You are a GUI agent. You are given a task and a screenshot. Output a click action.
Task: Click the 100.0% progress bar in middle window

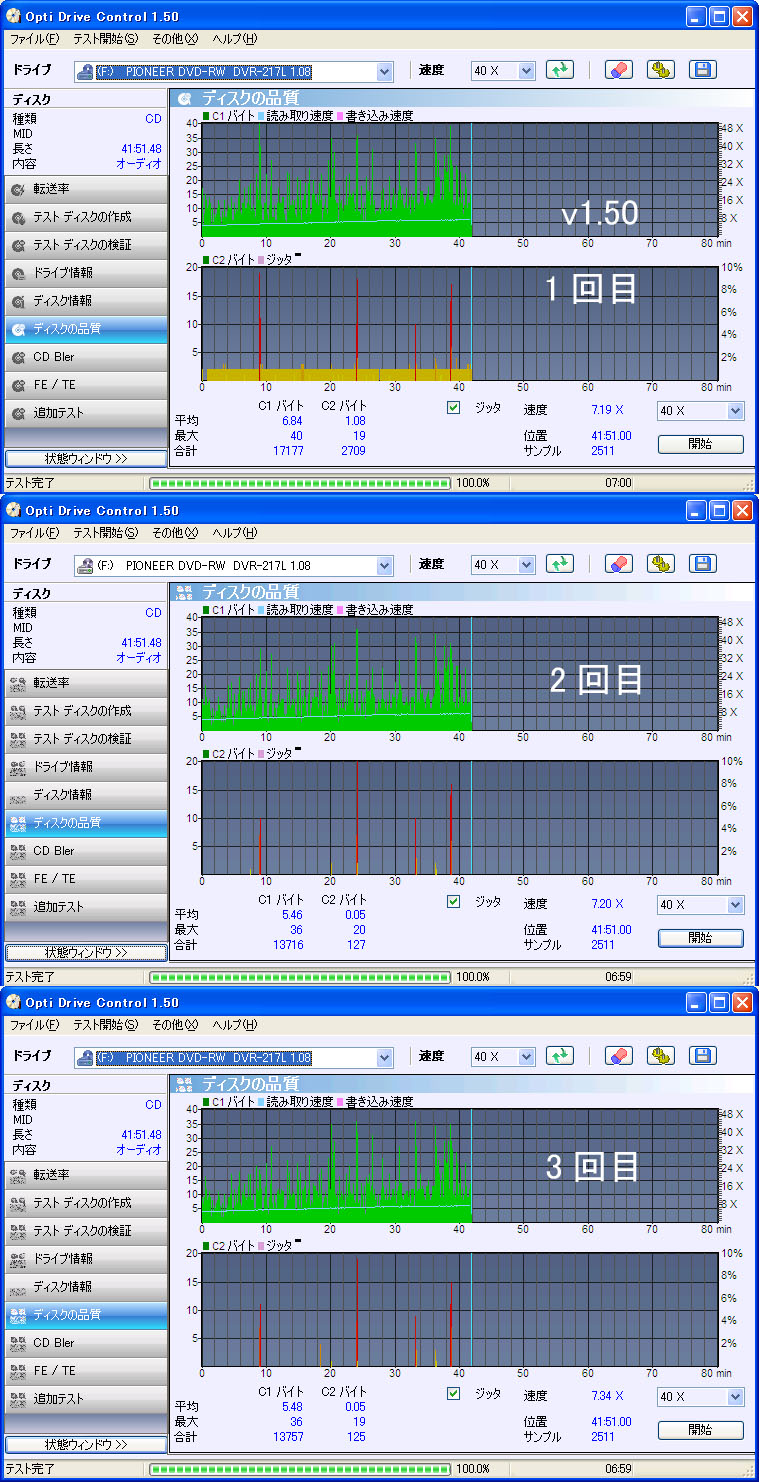pos(300,977)
